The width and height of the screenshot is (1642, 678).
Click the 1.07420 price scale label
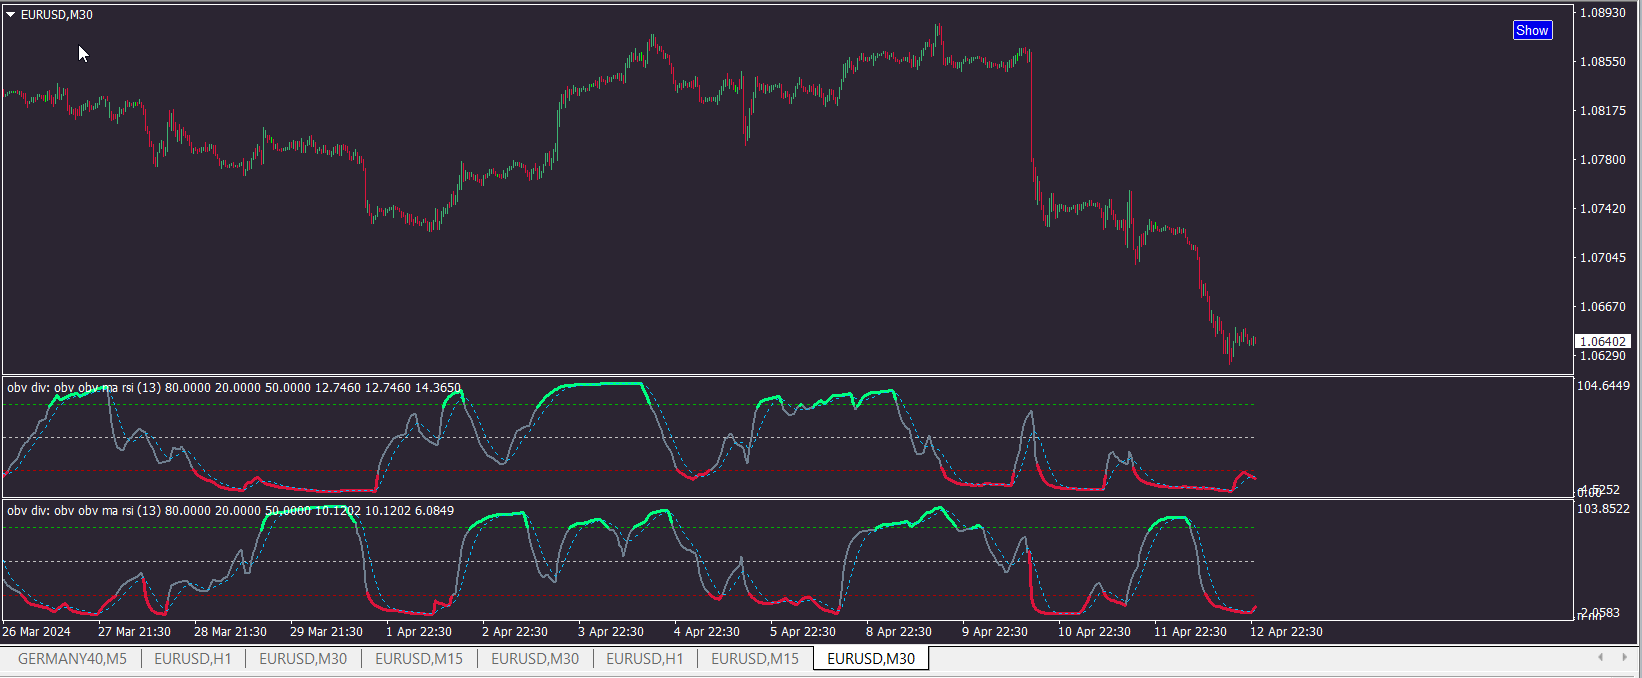(1603, 209)
